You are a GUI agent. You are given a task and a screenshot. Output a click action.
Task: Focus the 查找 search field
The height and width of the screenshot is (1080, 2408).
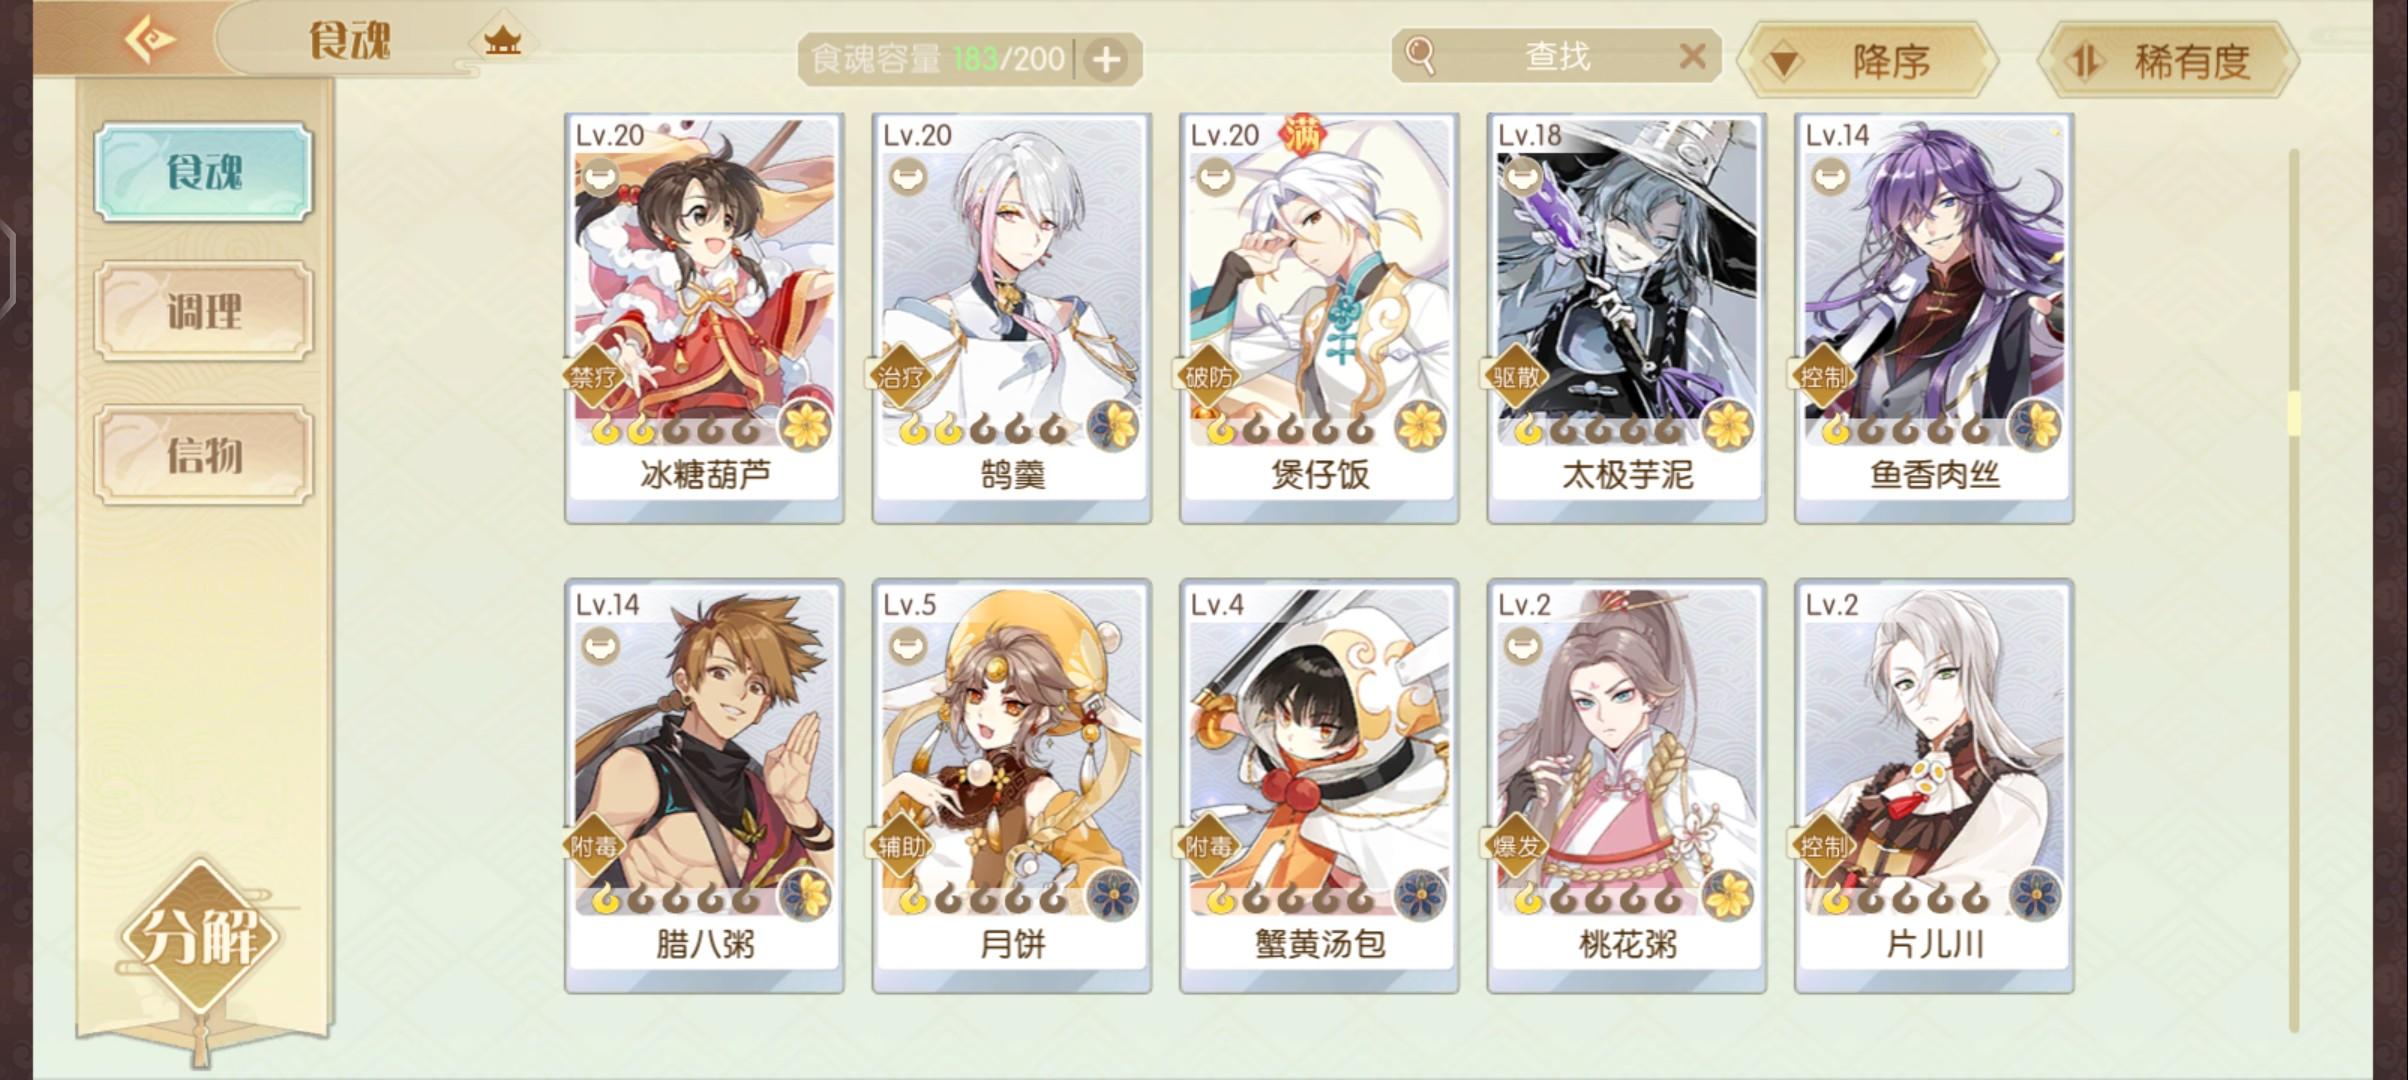(1556, 56)
